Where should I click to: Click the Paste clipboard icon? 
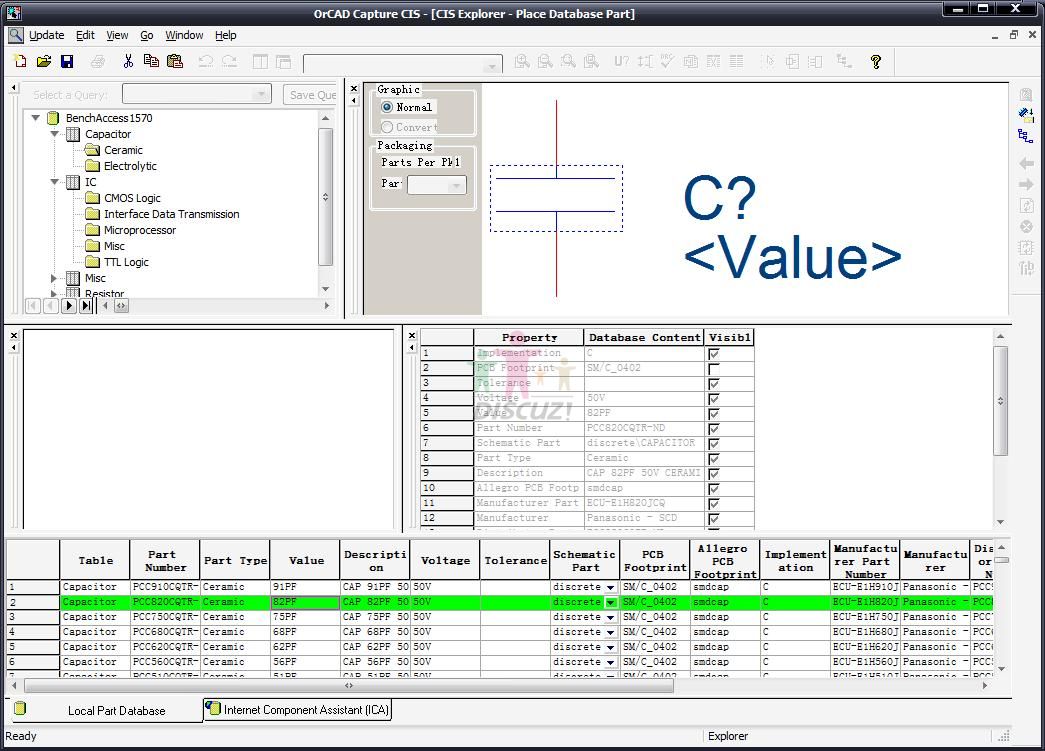click(x=175, y=62)
